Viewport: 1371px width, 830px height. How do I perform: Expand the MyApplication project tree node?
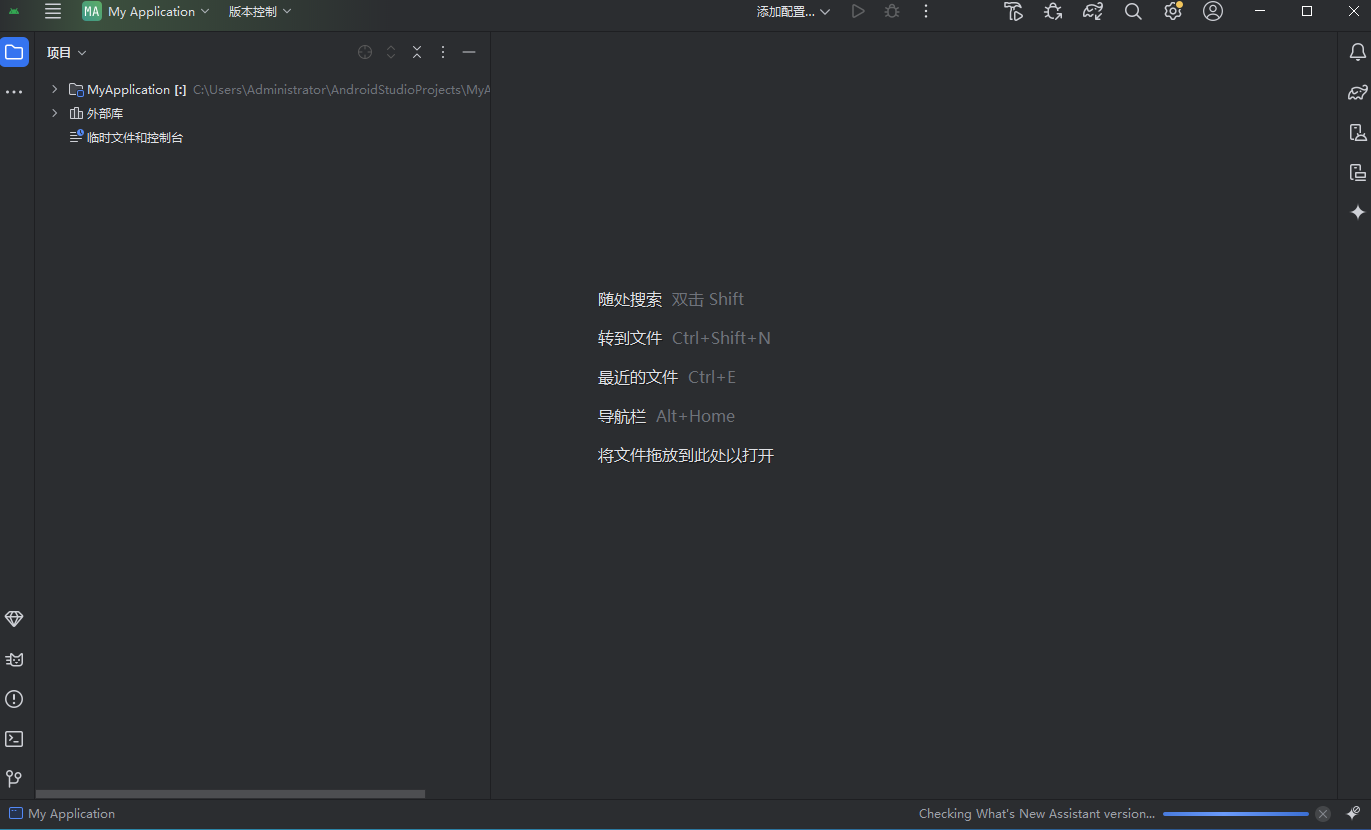[x=55, y=90]
